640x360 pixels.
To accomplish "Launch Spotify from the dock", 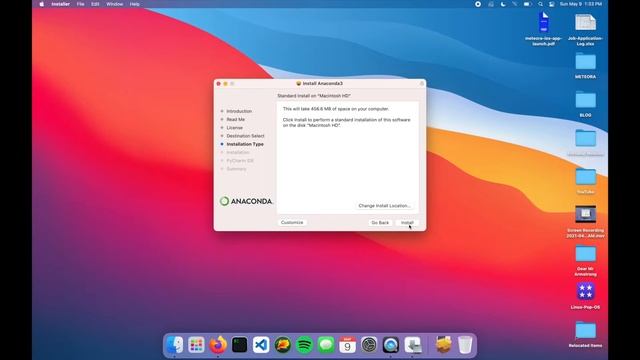I will tap(304, 345).
